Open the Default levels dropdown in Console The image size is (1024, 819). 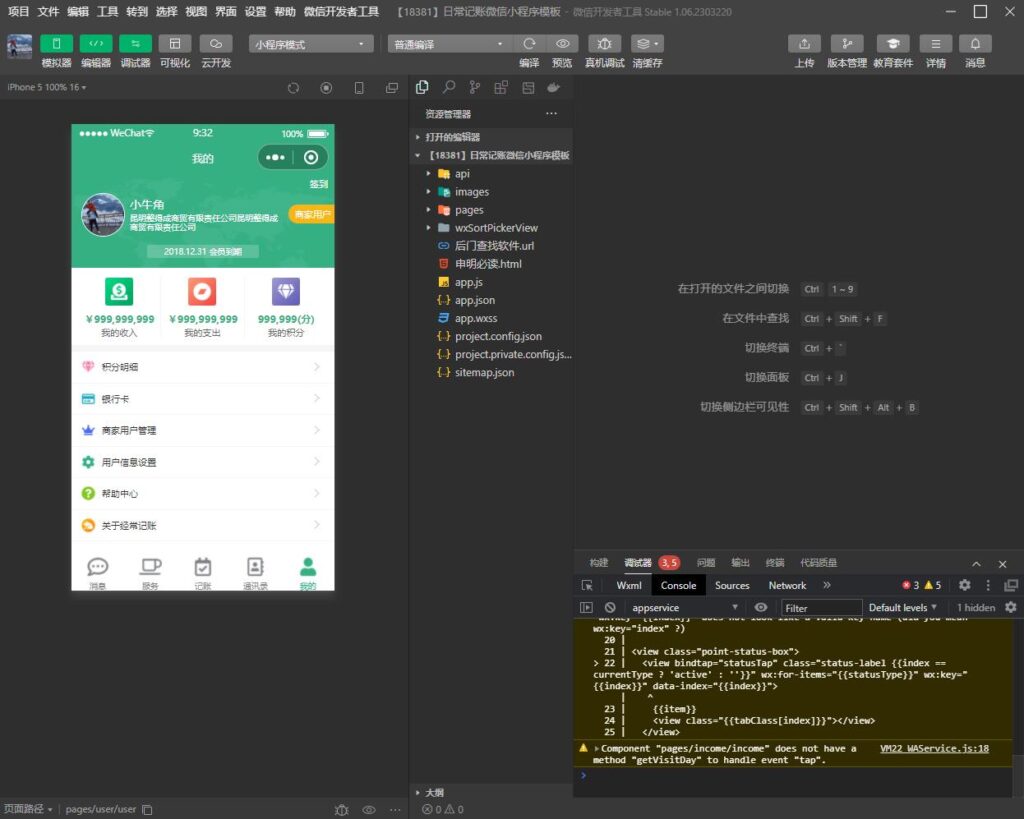point(902,607)
